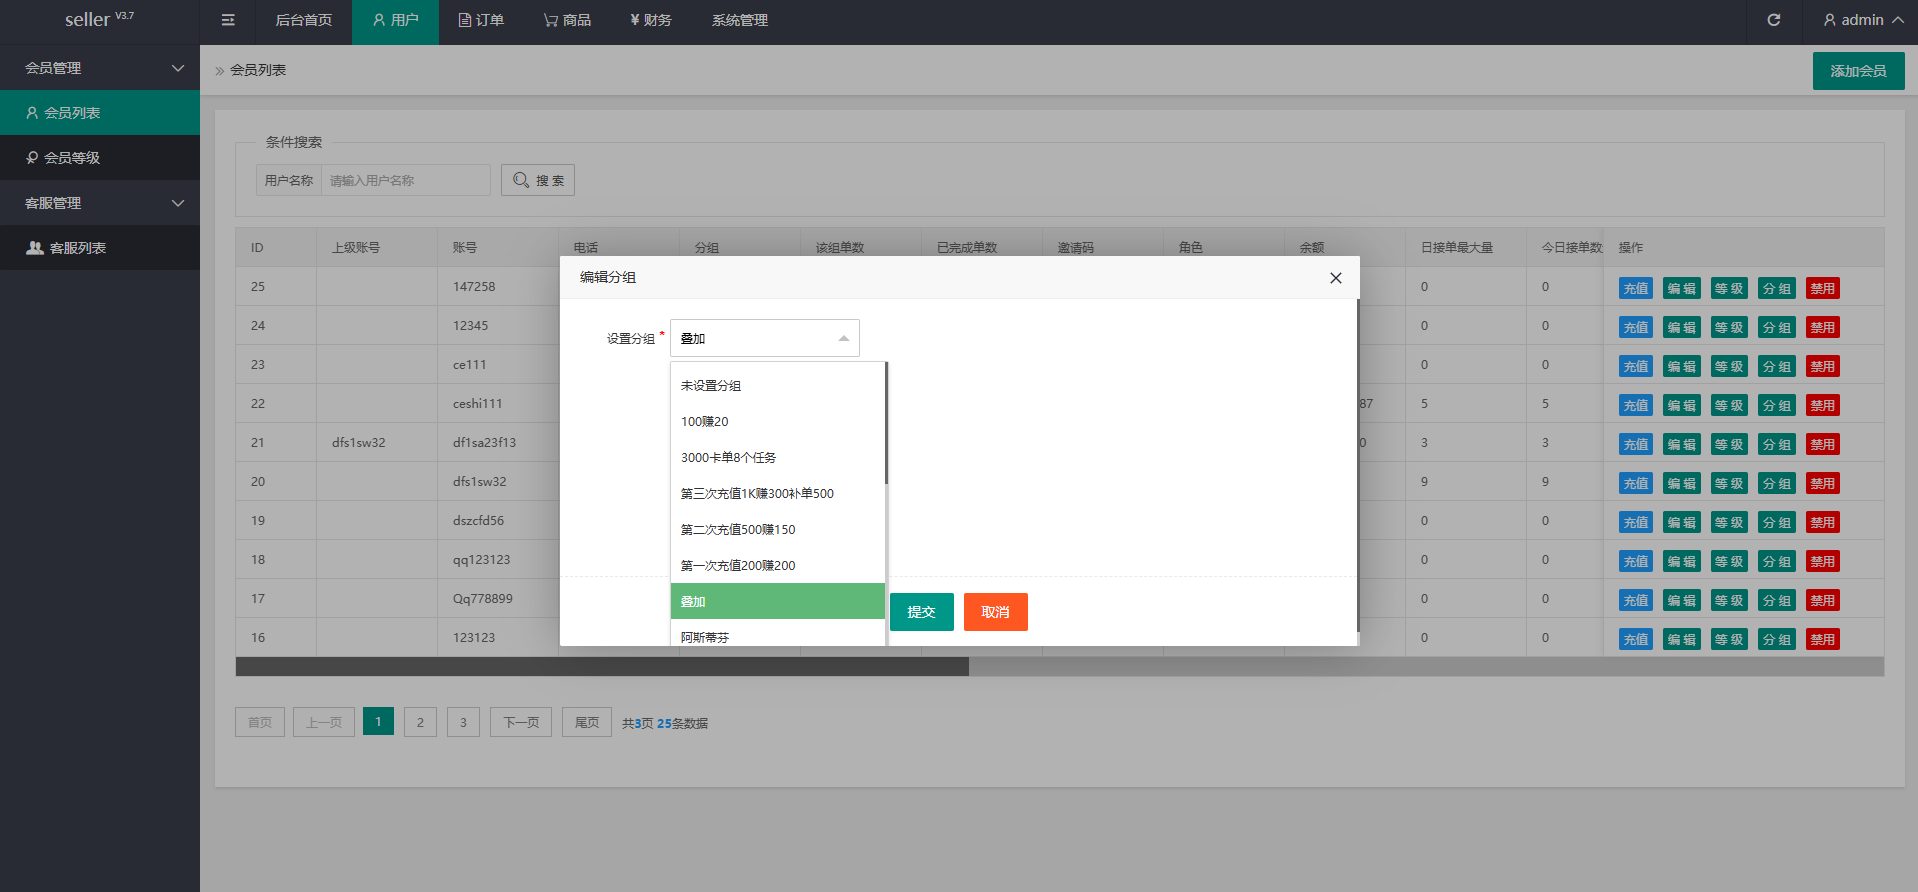Click 分组 for the user qq123123 row

tap(1777, 561)
